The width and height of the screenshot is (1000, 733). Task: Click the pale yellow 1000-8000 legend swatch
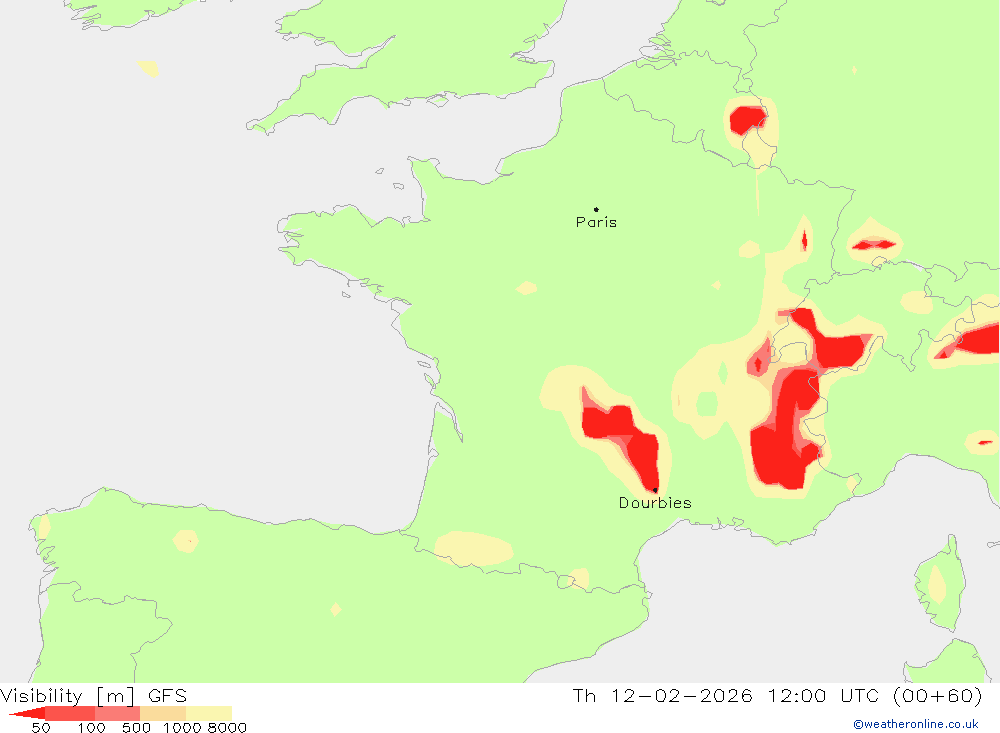[x=209, y=713]
